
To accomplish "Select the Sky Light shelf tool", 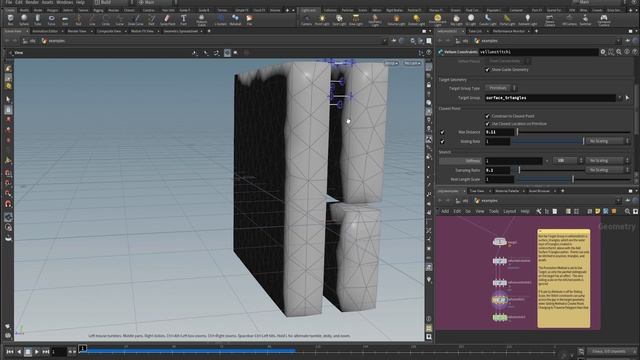I will tap(456, 20).
